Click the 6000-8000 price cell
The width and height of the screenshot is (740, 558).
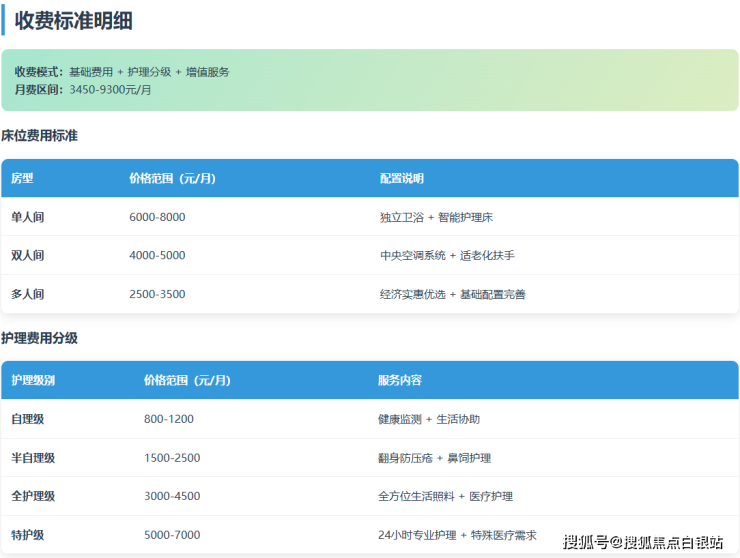[x=157, y=217]
